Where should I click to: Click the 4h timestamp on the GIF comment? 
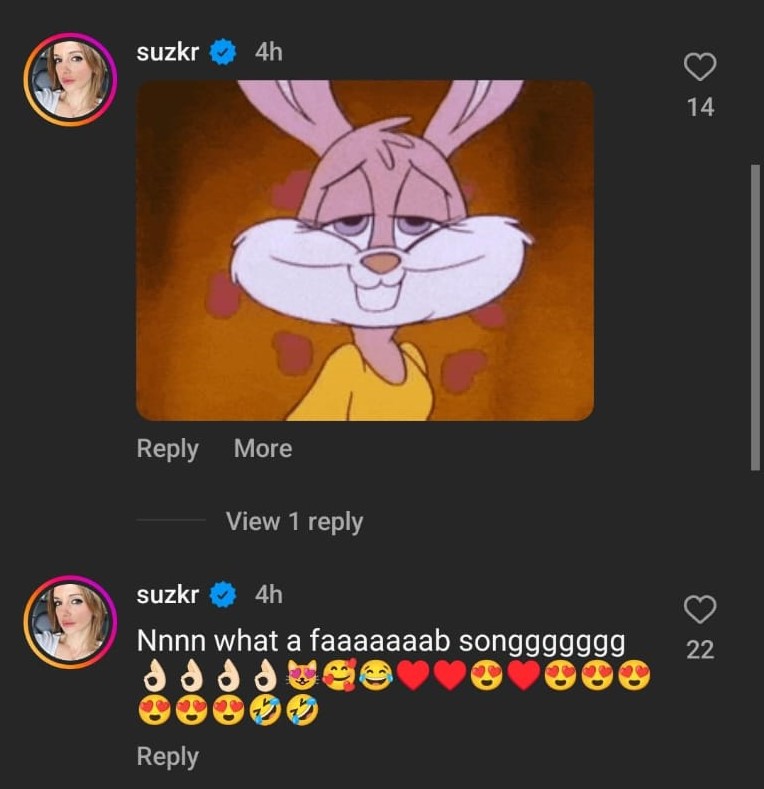pos(269,52)
